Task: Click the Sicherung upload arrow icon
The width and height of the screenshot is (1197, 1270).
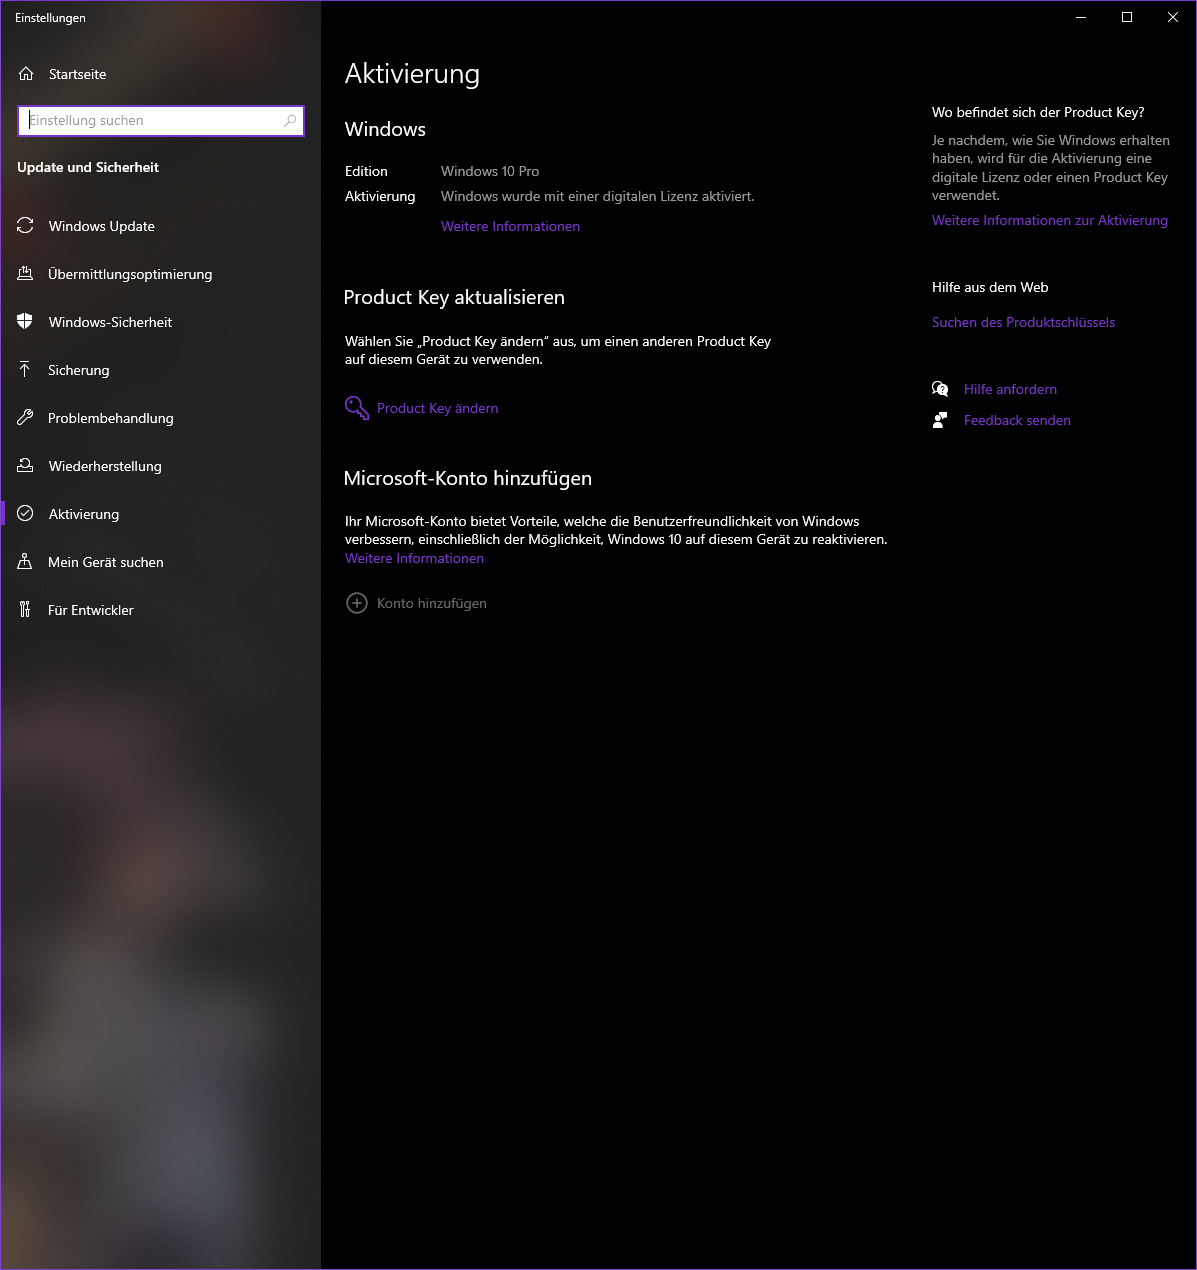Action: coord(25,370)
